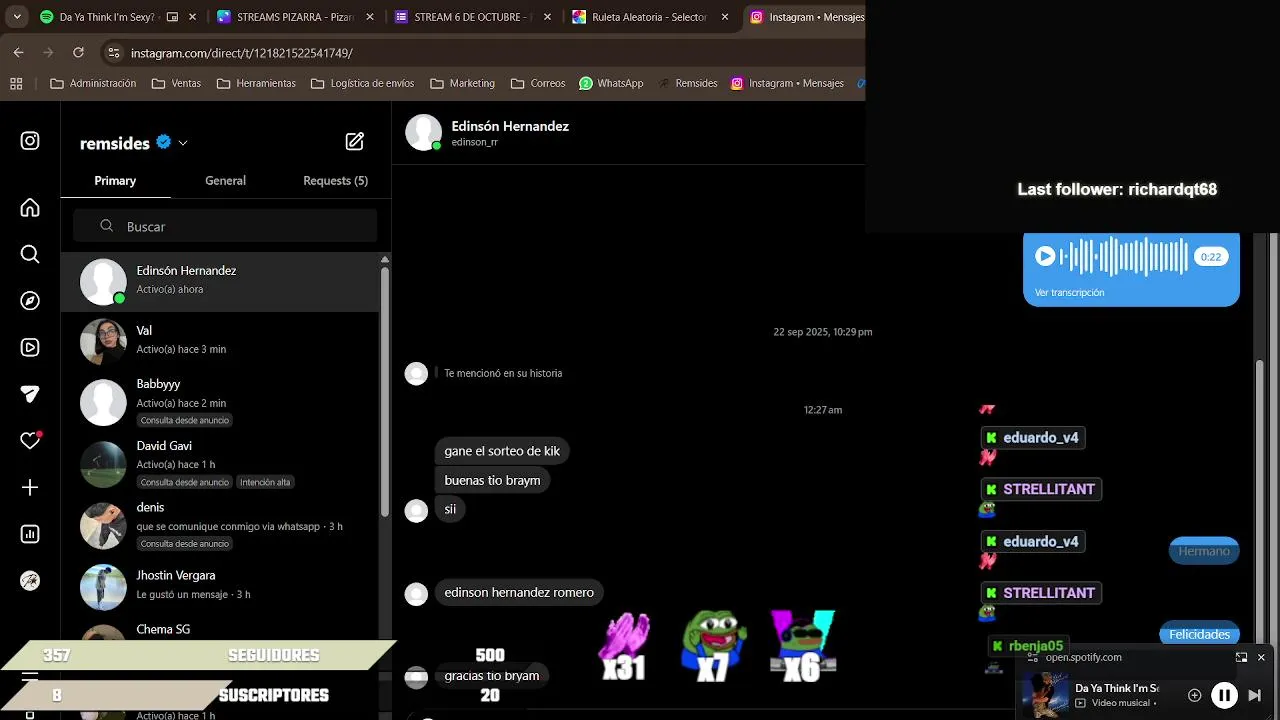1280x720 pixels.
Task: Expand the remsides account switcher chevron
Action: [x=183, y=143]
